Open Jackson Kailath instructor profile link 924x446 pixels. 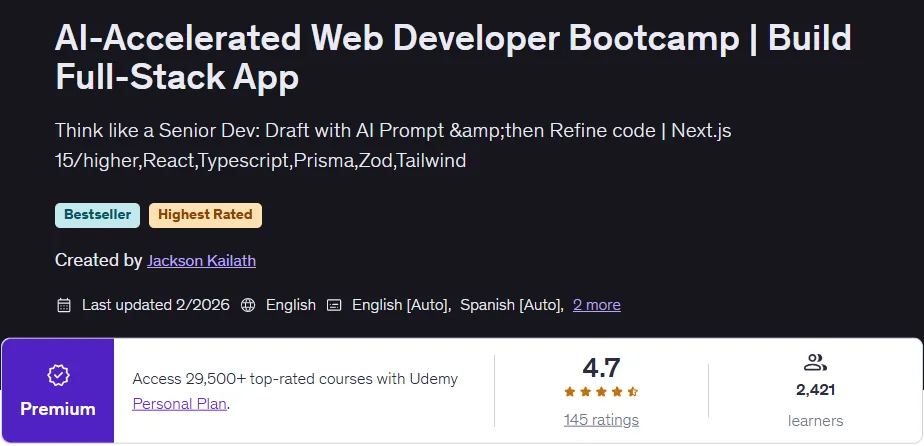click(x=201, y=260)
